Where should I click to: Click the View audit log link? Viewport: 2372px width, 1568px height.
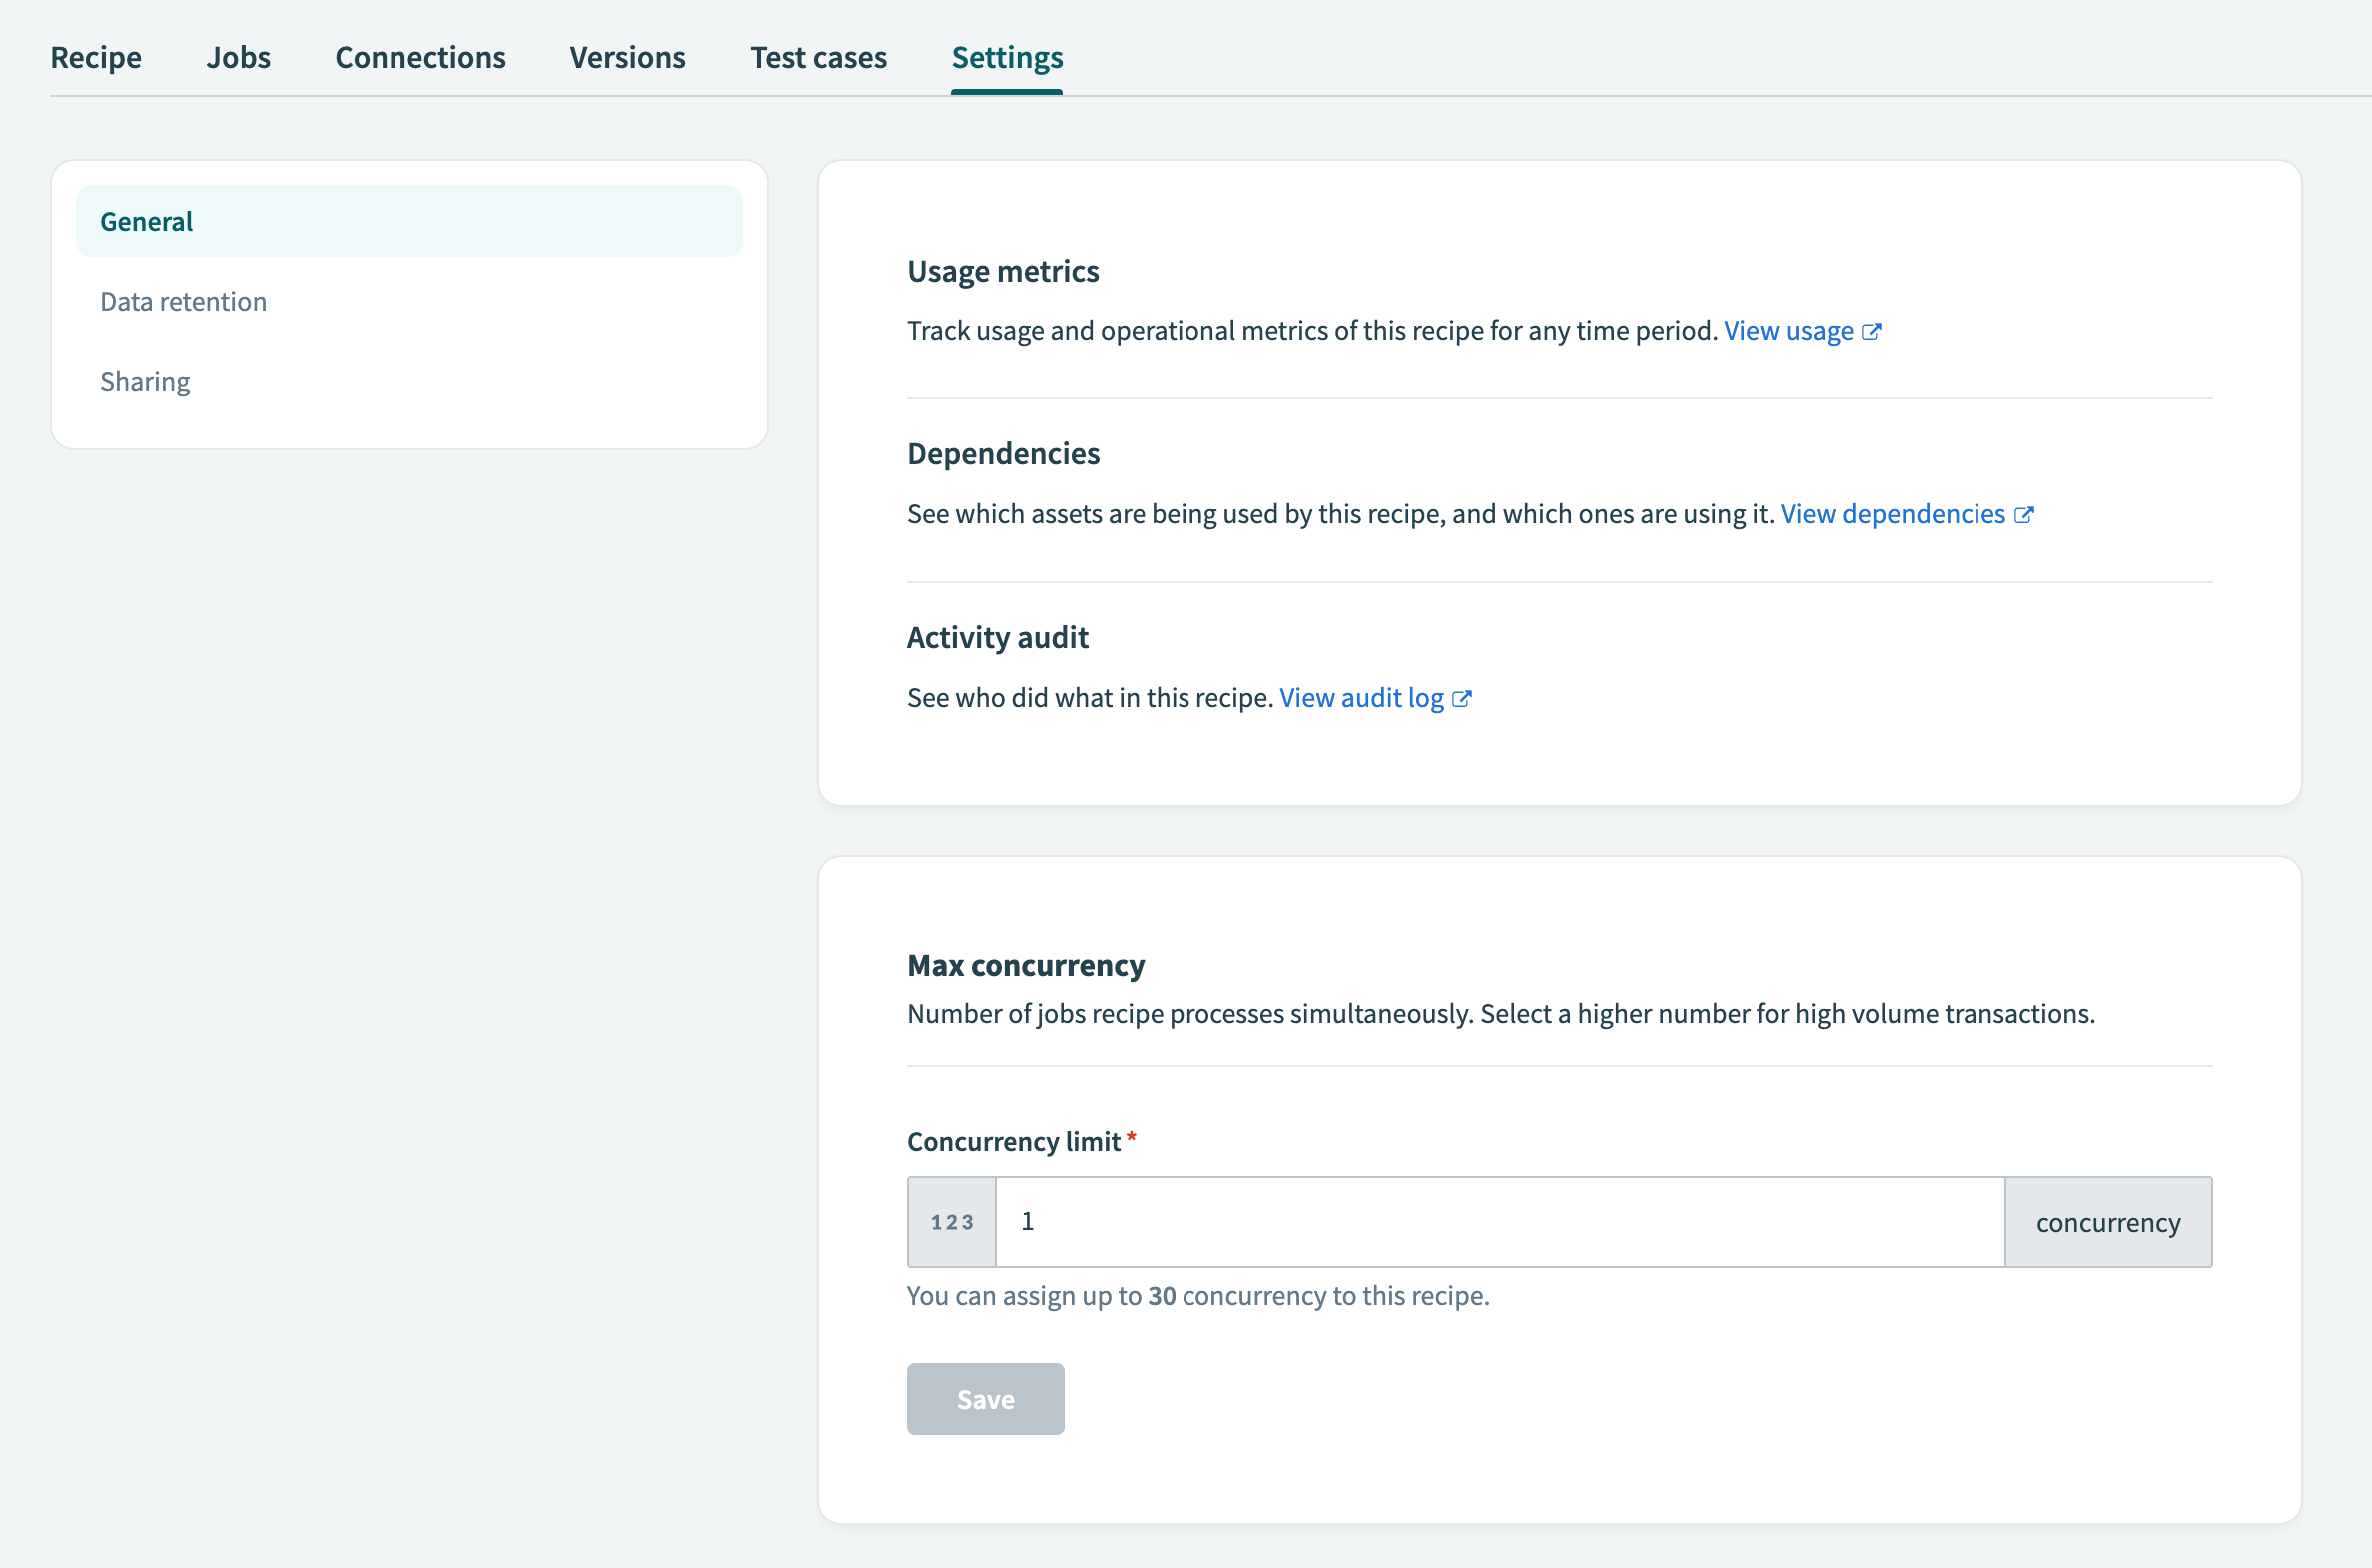pyautogui.click(x=1361, y=698)
